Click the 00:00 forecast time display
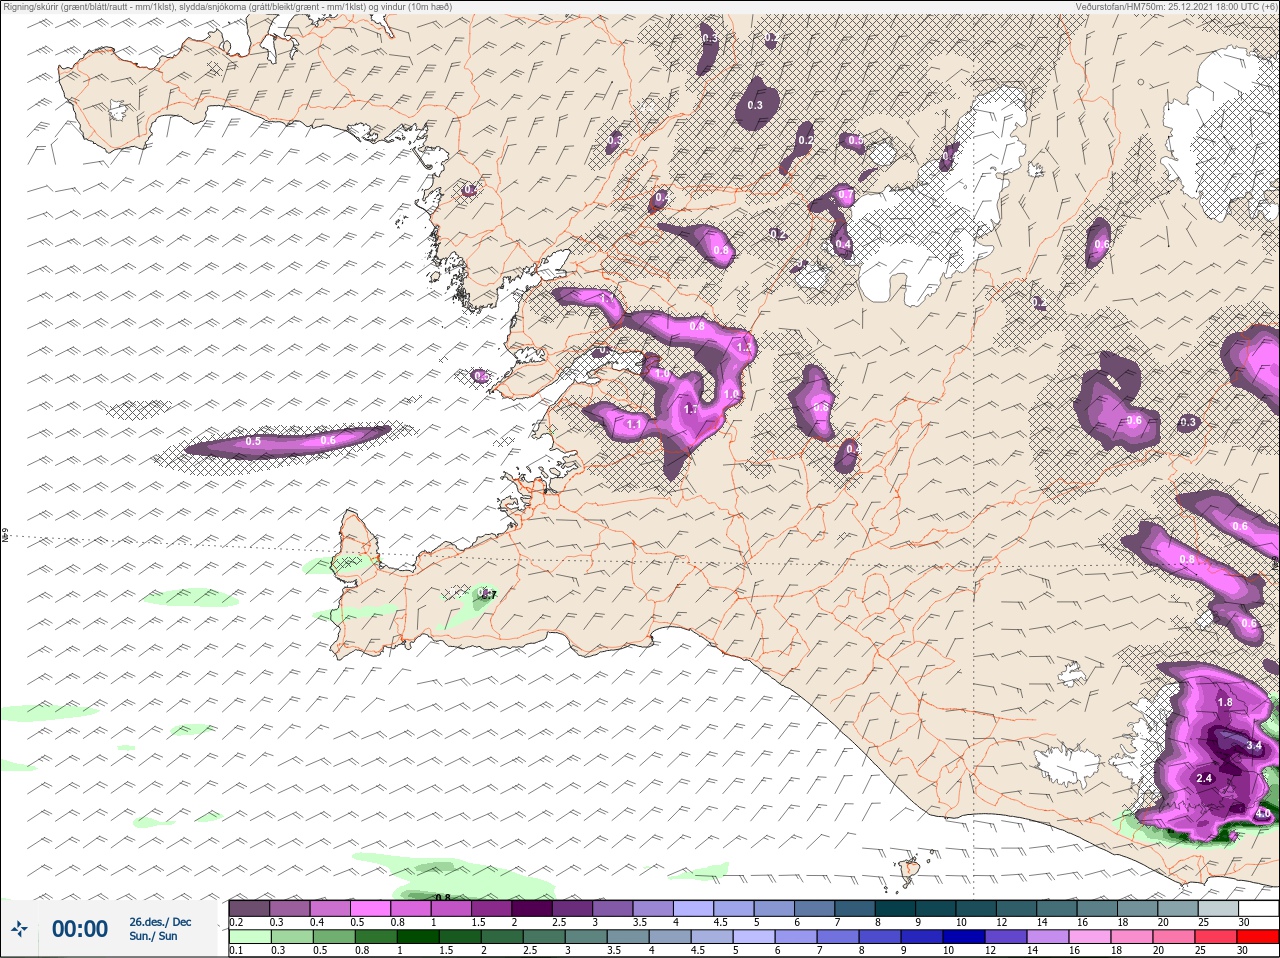This screenshot has width=1280, height=958. tap(80, 929)
